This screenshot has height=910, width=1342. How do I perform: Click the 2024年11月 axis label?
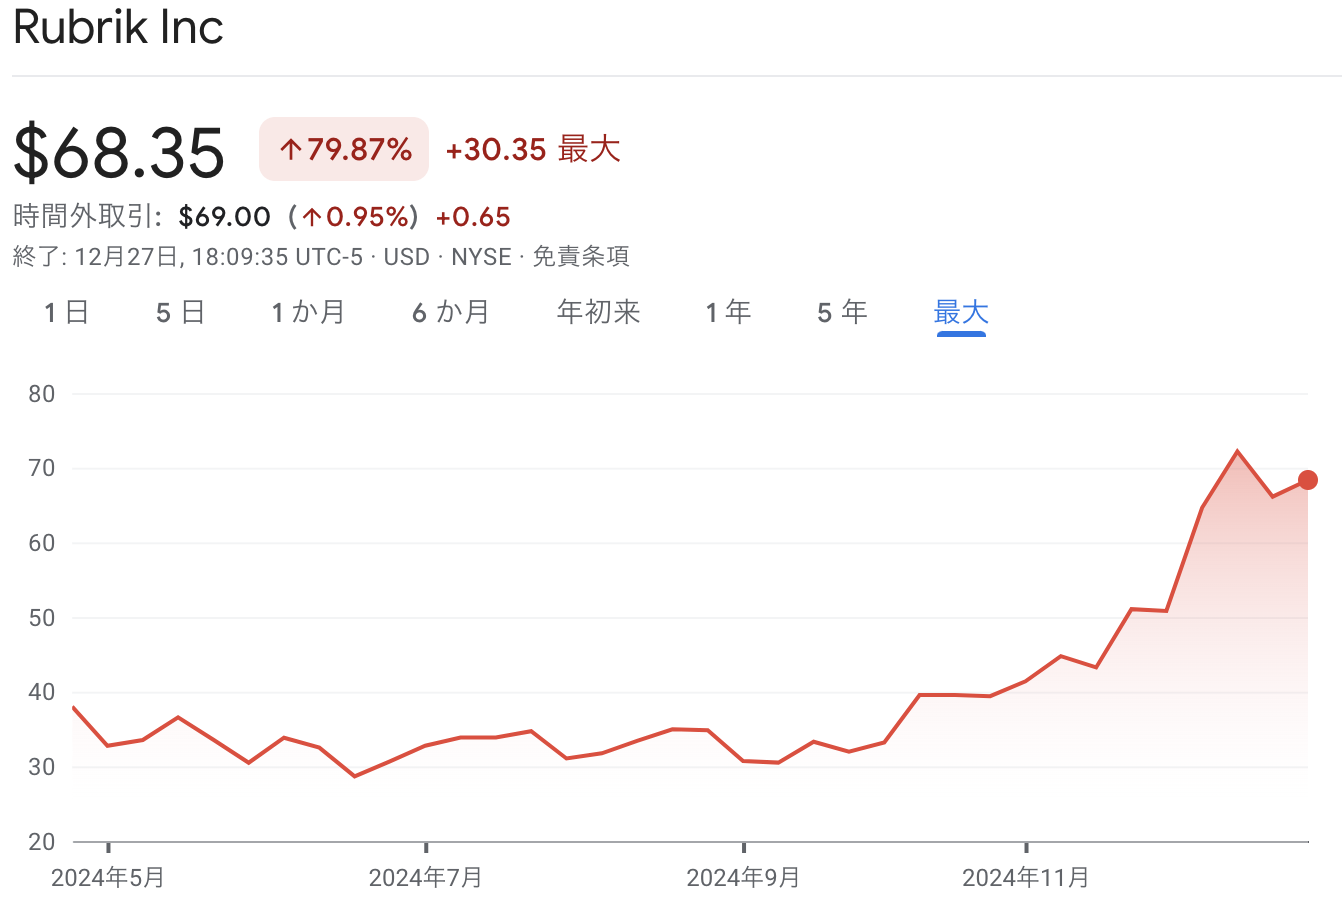1026,878
